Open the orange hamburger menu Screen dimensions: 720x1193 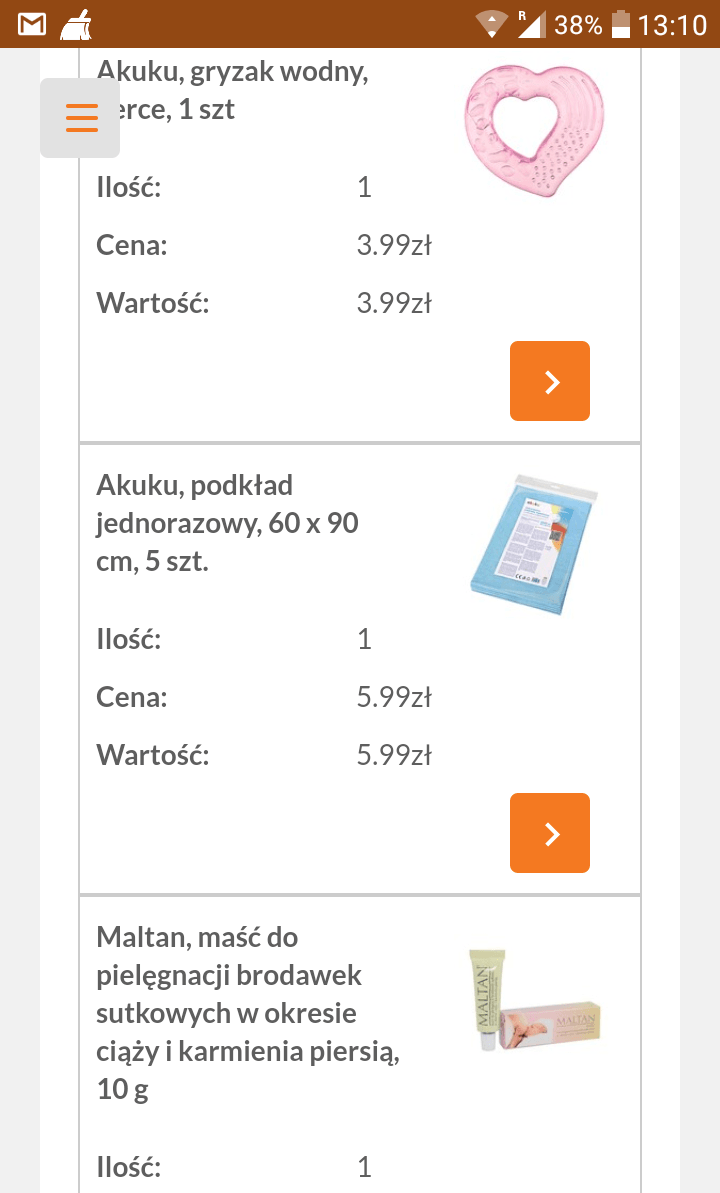80,118
